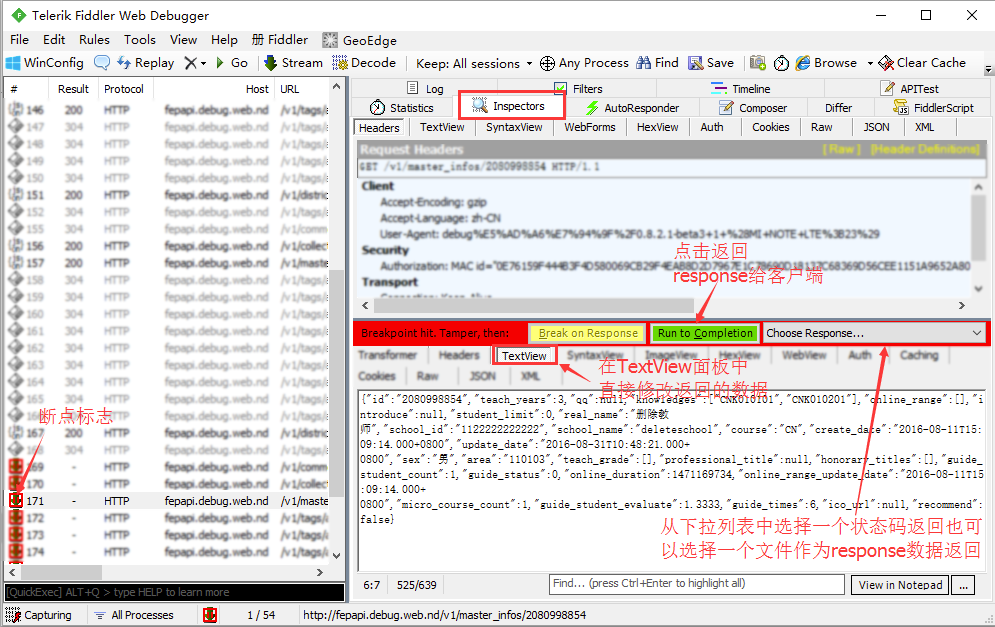
Task: Click All Processes filter in status bar
Action: 134,615
